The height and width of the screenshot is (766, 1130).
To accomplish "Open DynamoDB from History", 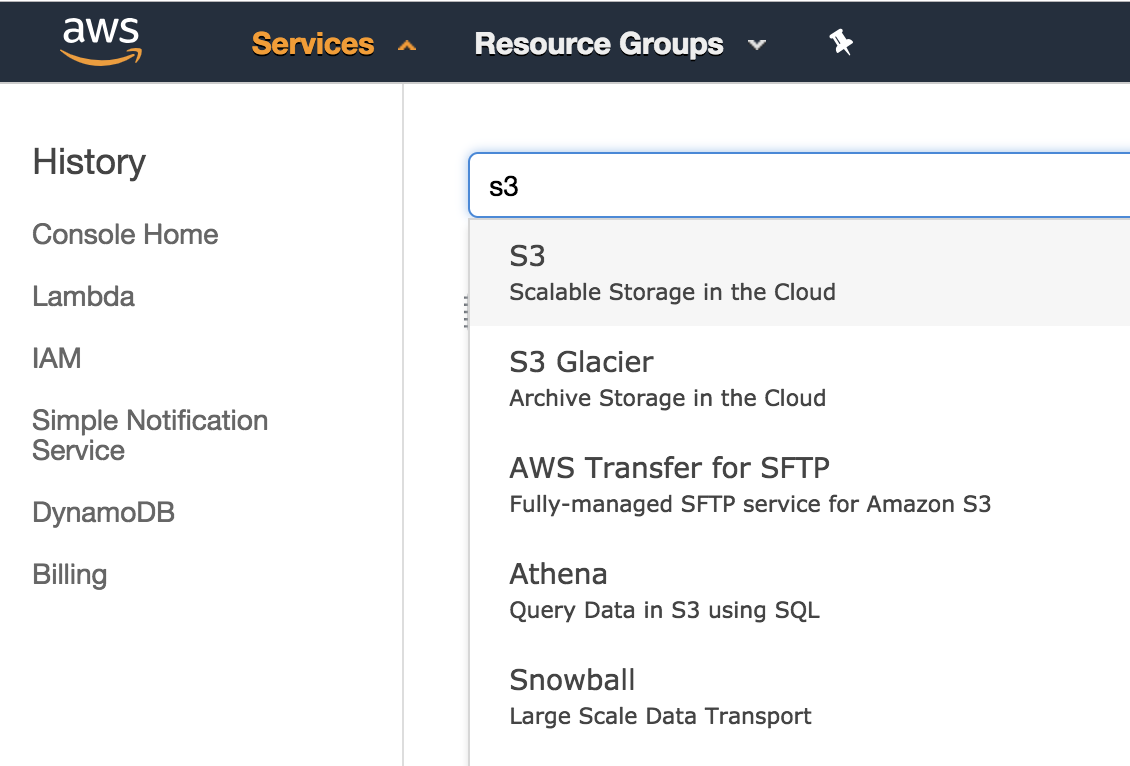I will point(104,512).
